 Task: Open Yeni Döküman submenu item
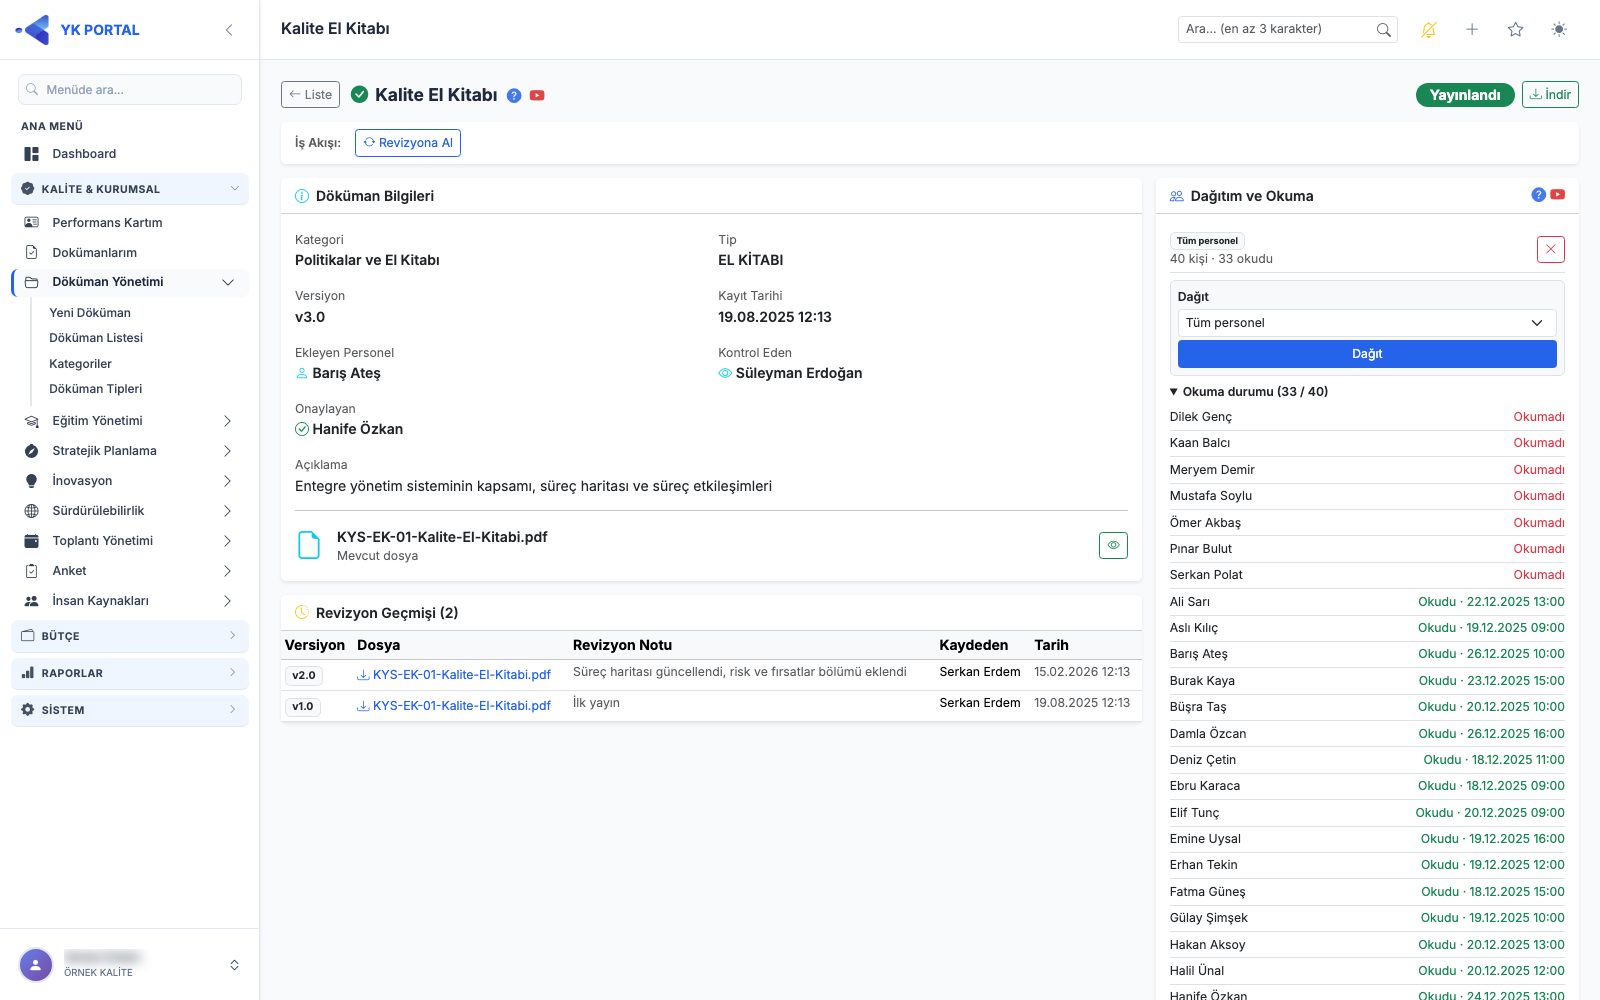[90, 313]
